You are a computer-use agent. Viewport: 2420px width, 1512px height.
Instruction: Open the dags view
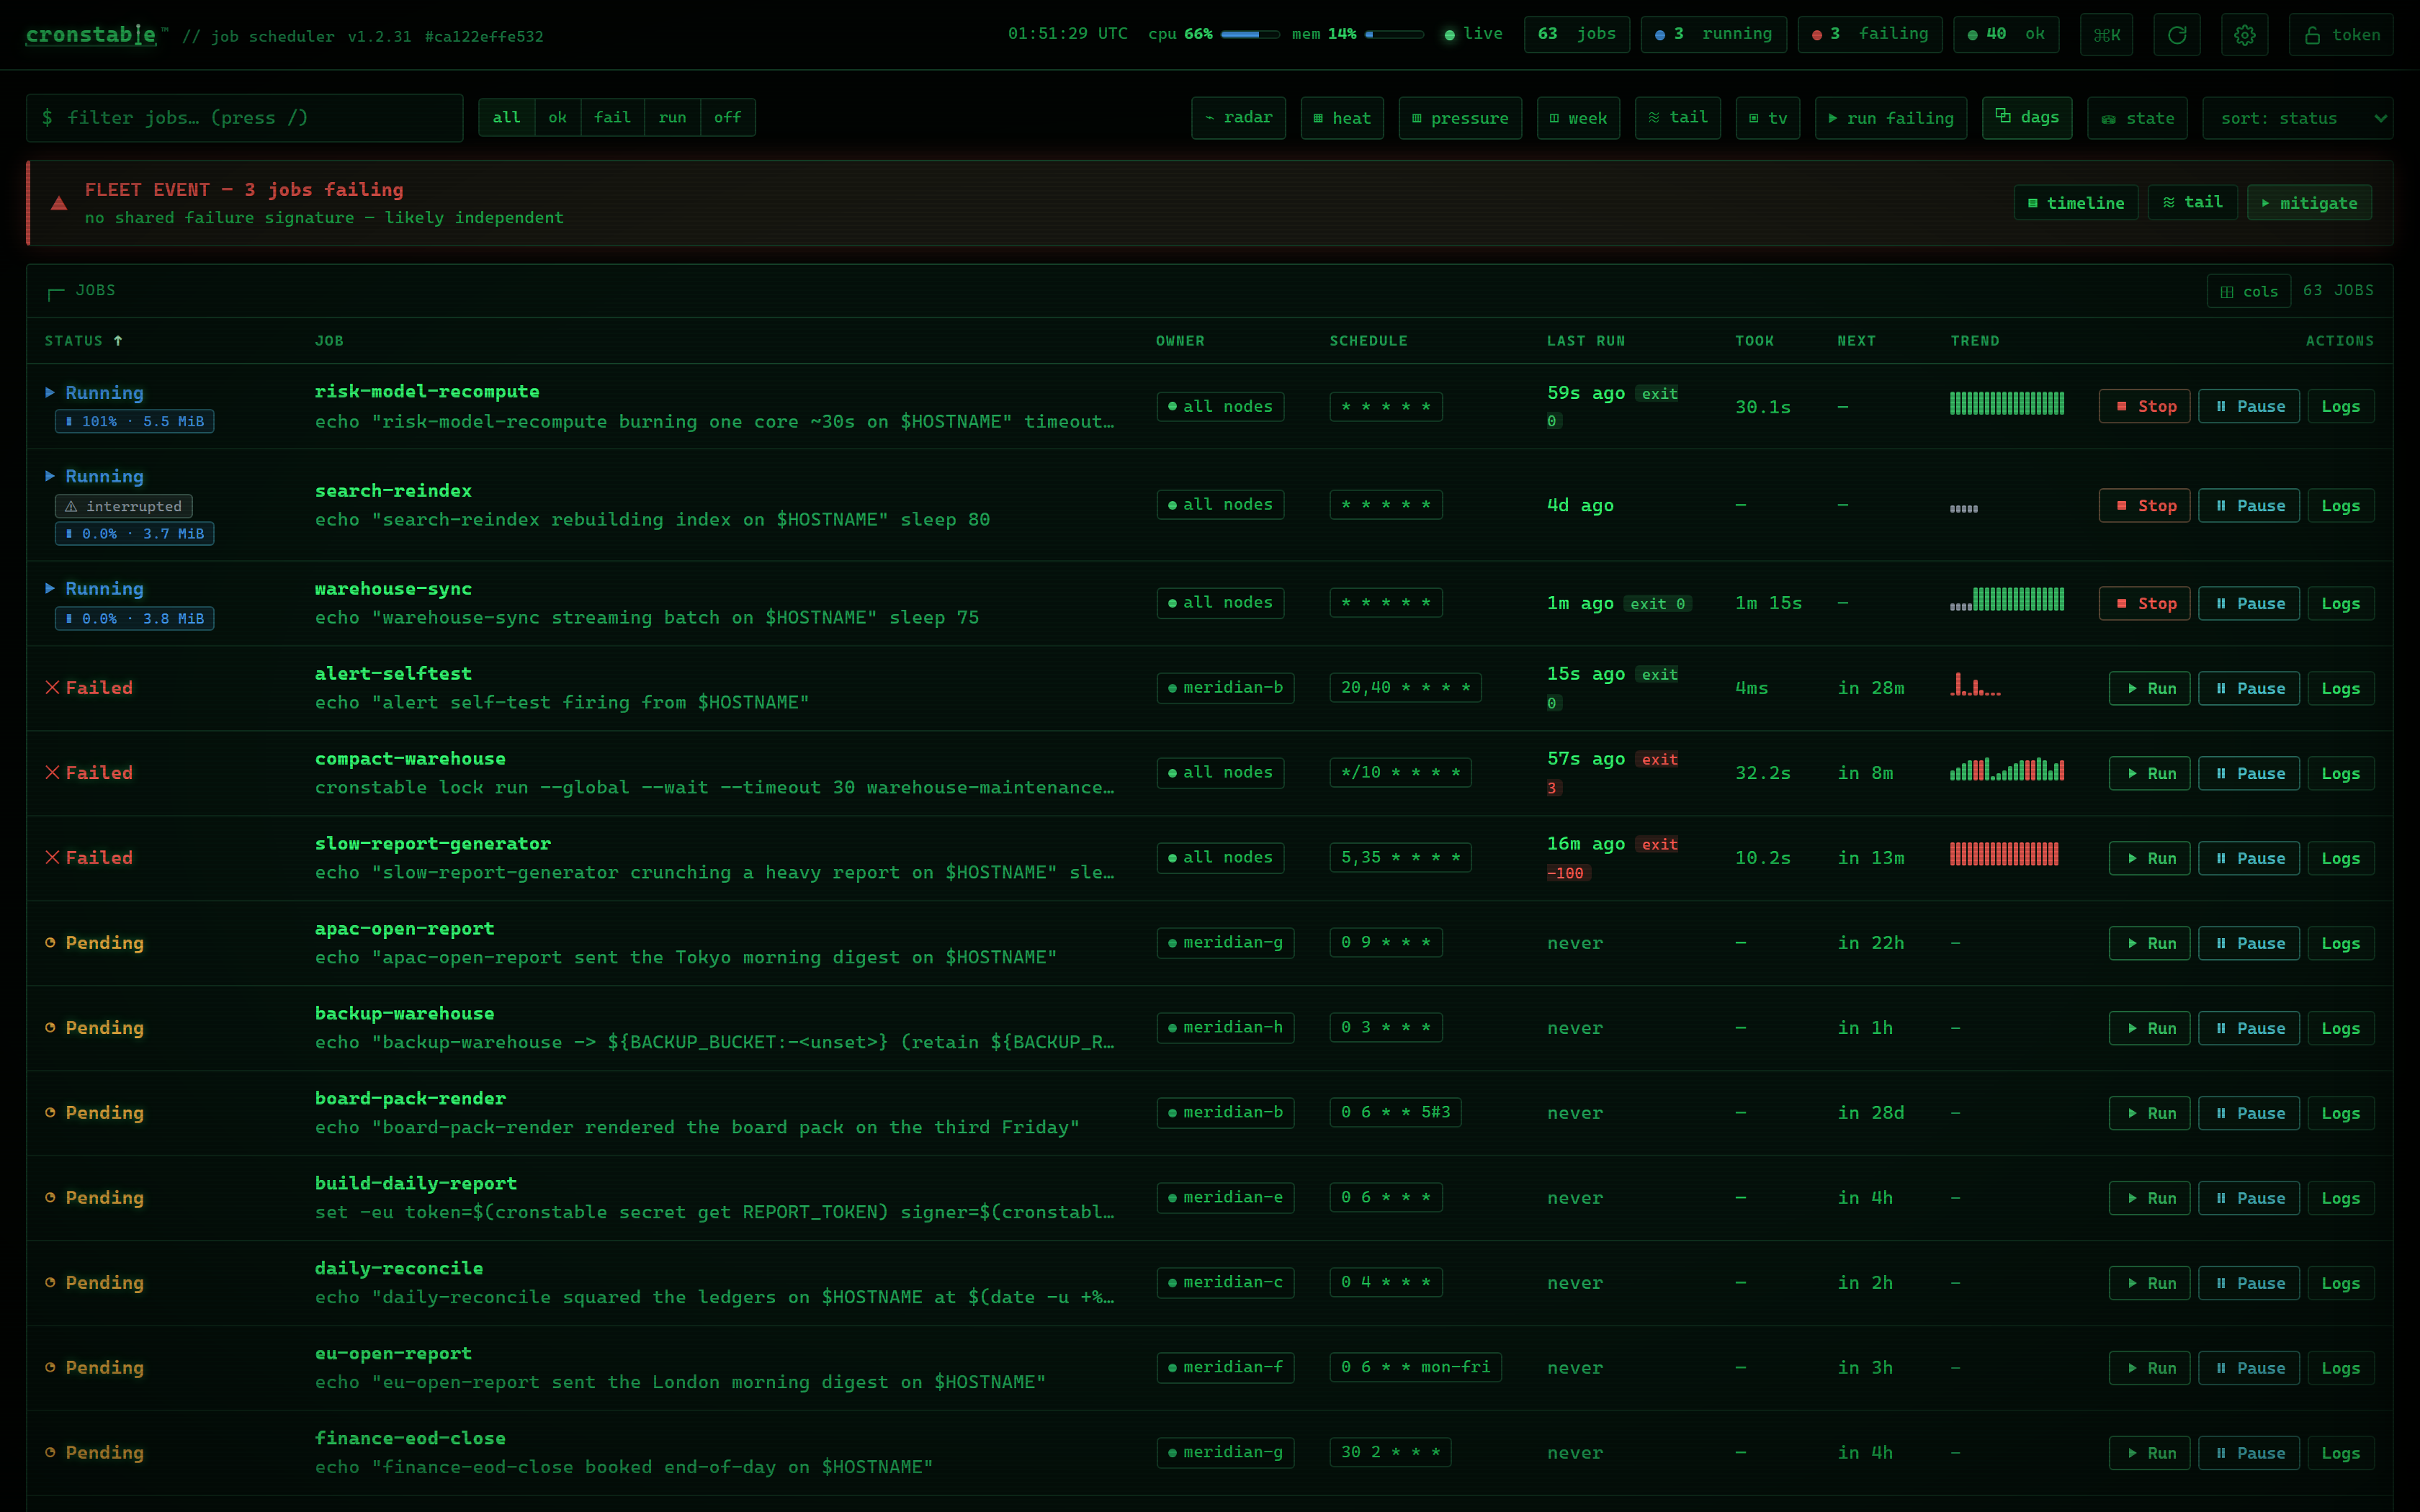tap(2027, 118)
